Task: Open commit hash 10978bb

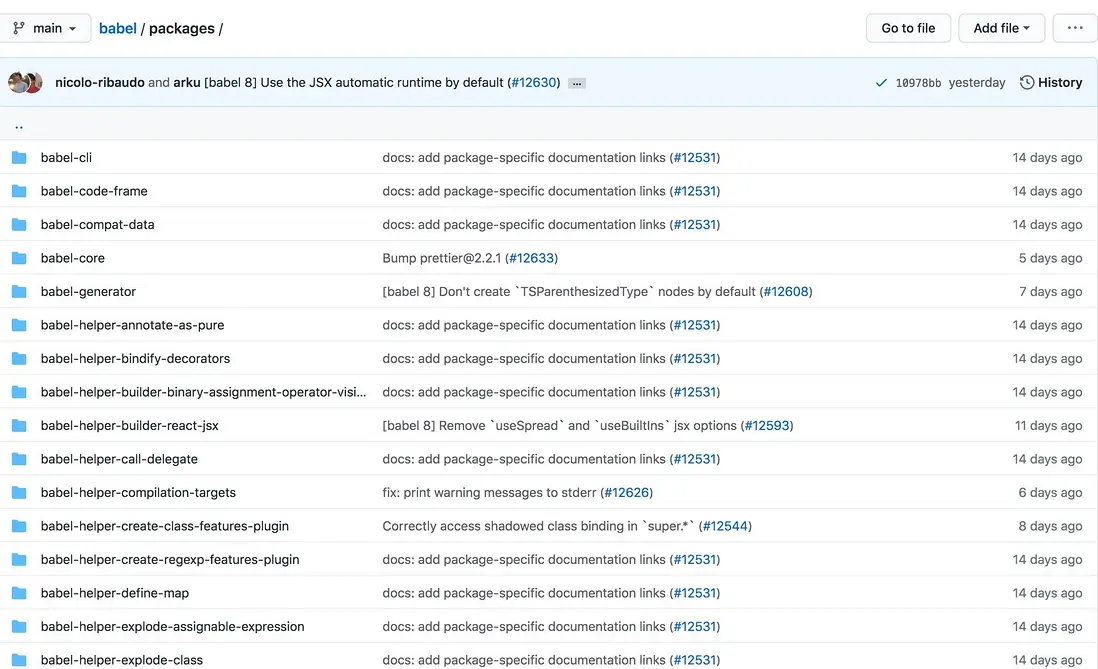Action: pyautogui.click(x=918, y=83)
